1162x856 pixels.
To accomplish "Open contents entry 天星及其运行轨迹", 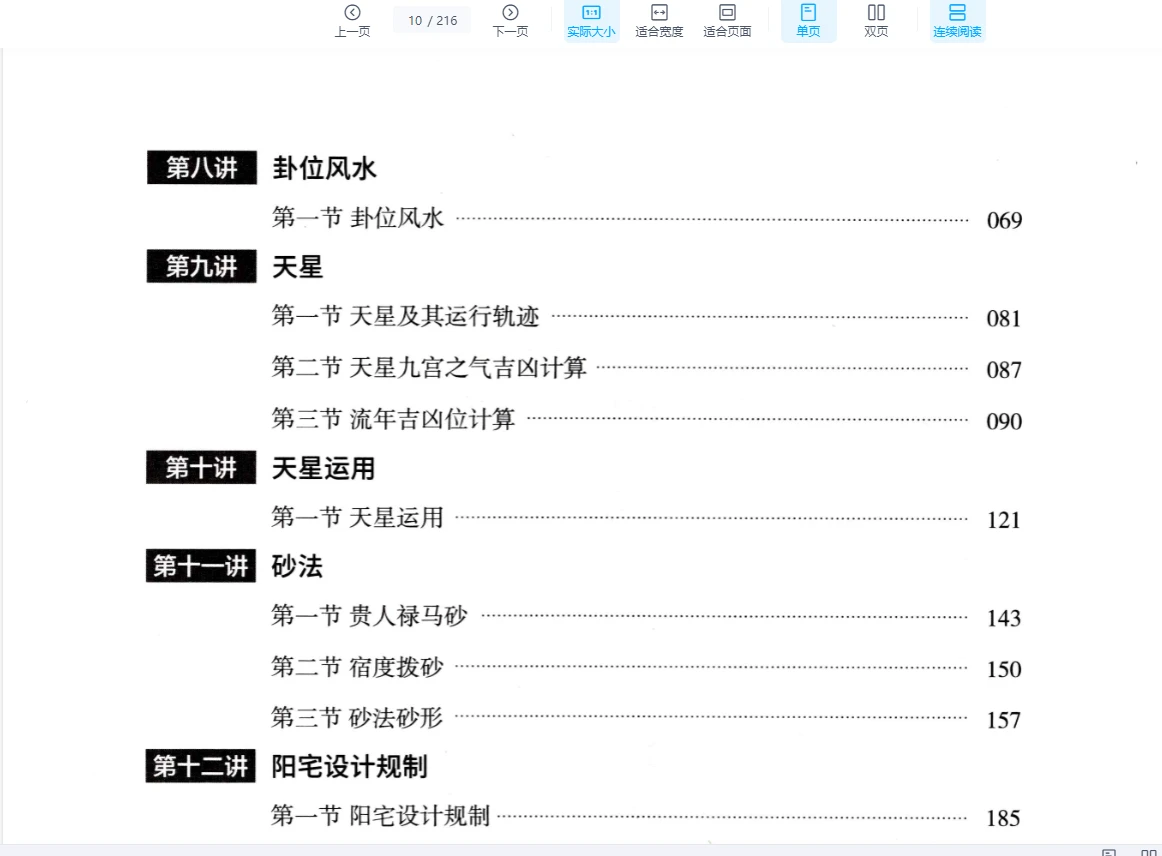I will point(444,317).
